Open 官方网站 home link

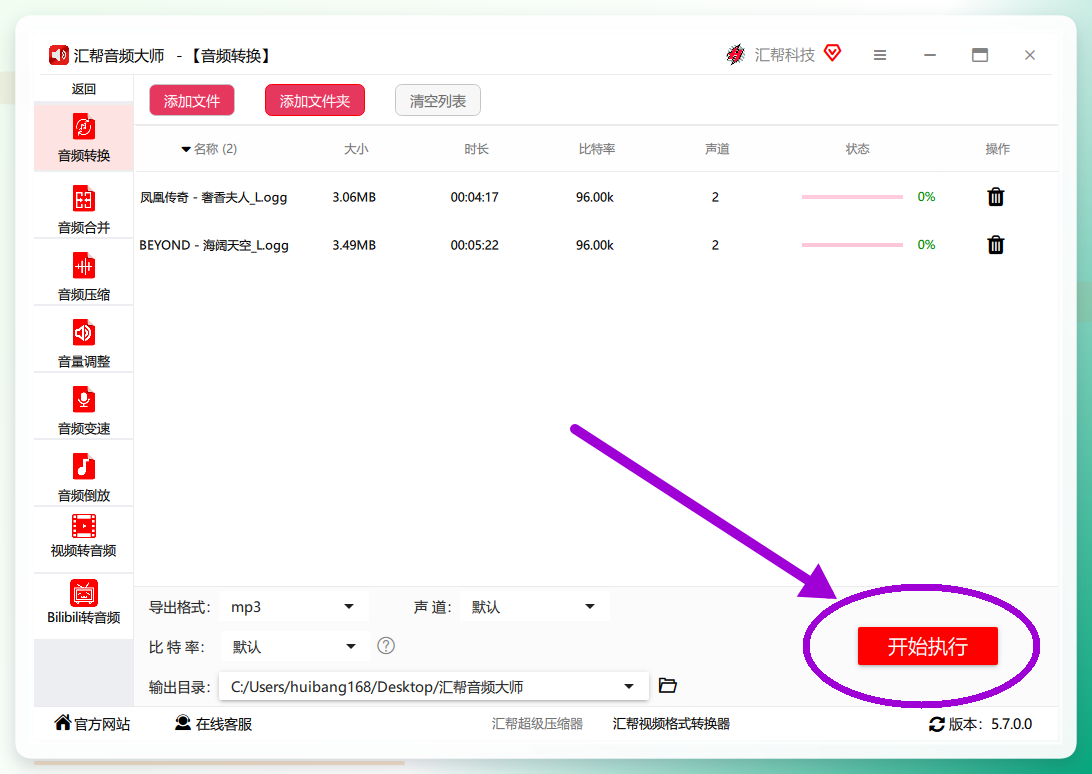[92, 724]
